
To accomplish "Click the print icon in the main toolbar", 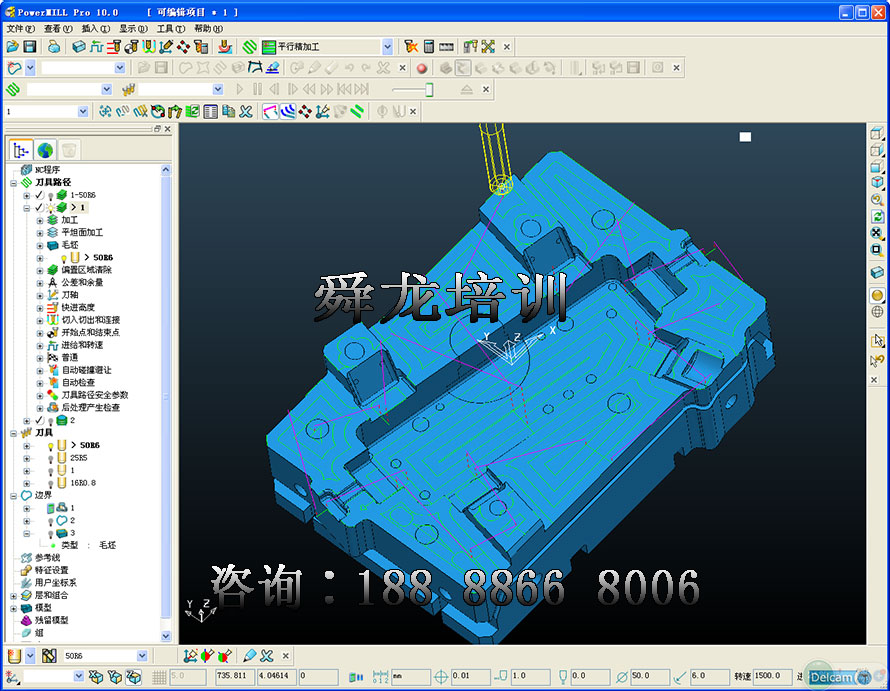I will (x=54, y=47).
